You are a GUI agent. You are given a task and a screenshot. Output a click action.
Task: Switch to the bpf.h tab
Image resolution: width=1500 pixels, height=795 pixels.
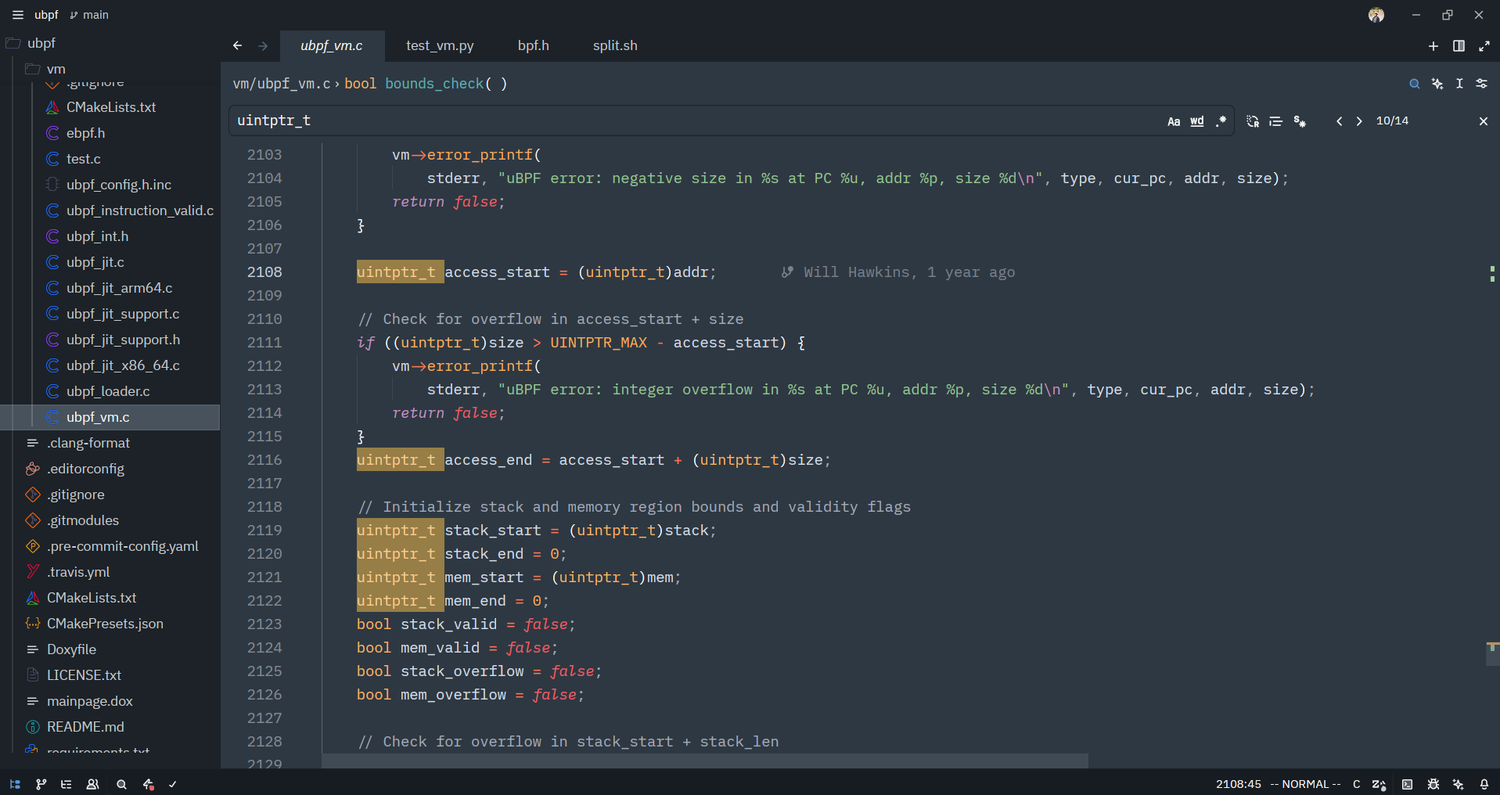533,46
